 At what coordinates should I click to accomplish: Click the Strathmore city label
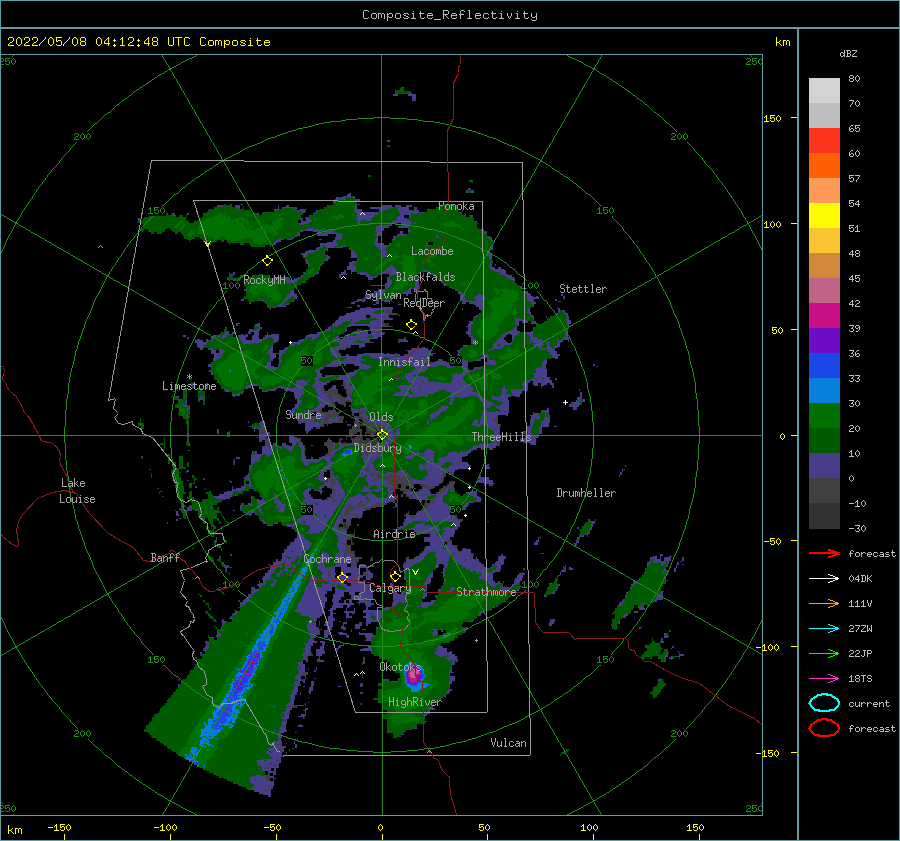coord(486,592)
